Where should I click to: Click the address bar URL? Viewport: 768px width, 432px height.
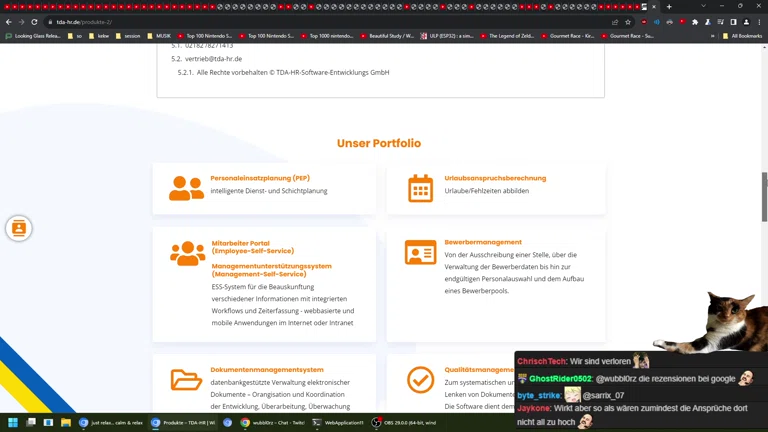[x=84, y=22]
